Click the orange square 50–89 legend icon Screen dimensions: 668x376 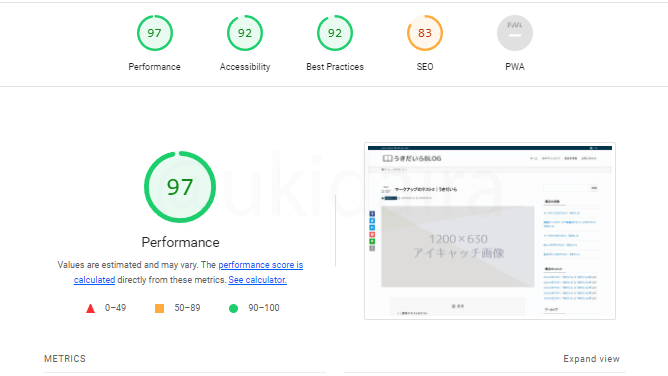coord(159,308)
